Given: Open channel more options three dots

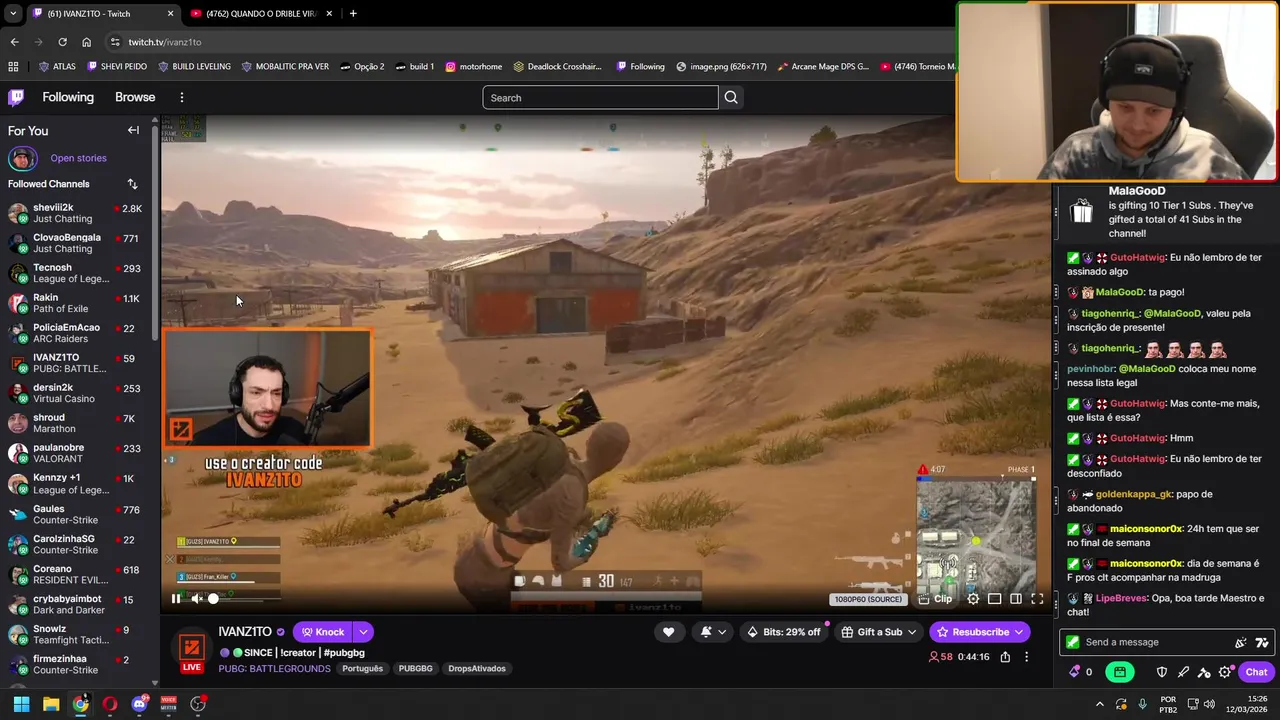Looking at the screenshot, I should point(1026,657).
